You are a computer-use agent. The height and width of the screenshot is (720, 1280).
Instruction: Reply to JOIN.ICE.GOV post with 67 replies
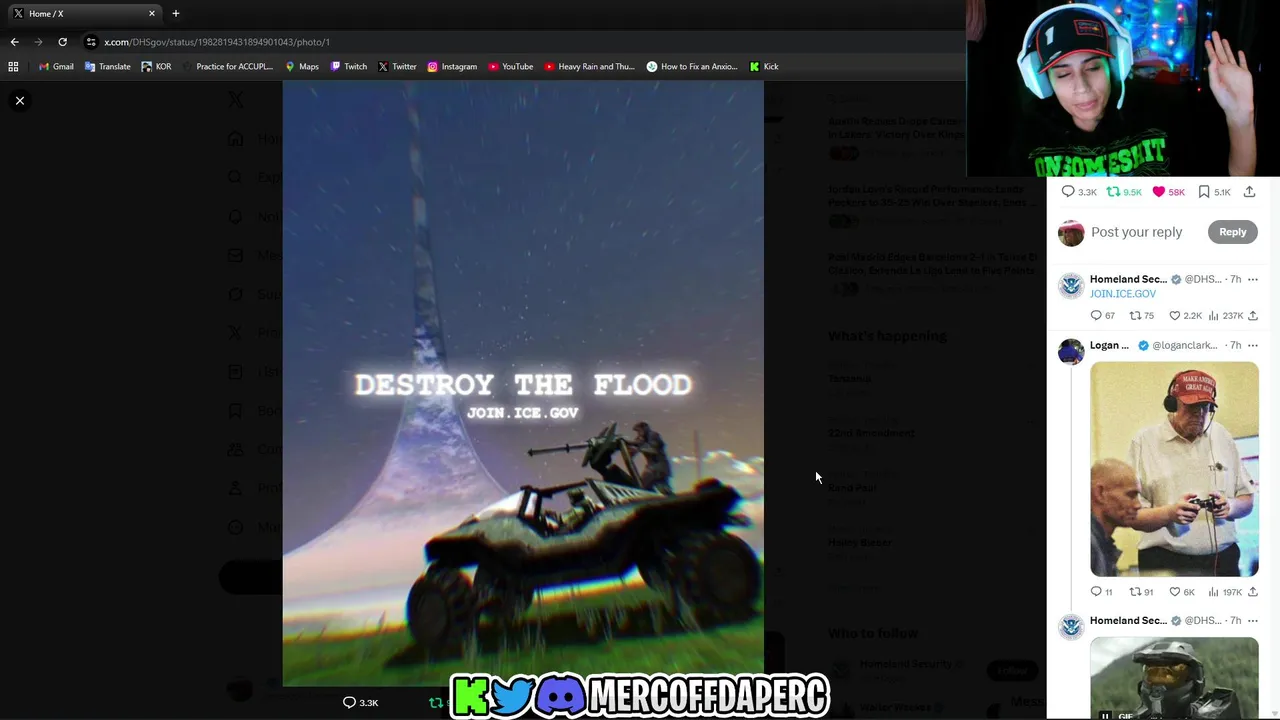coord(1102,315)
